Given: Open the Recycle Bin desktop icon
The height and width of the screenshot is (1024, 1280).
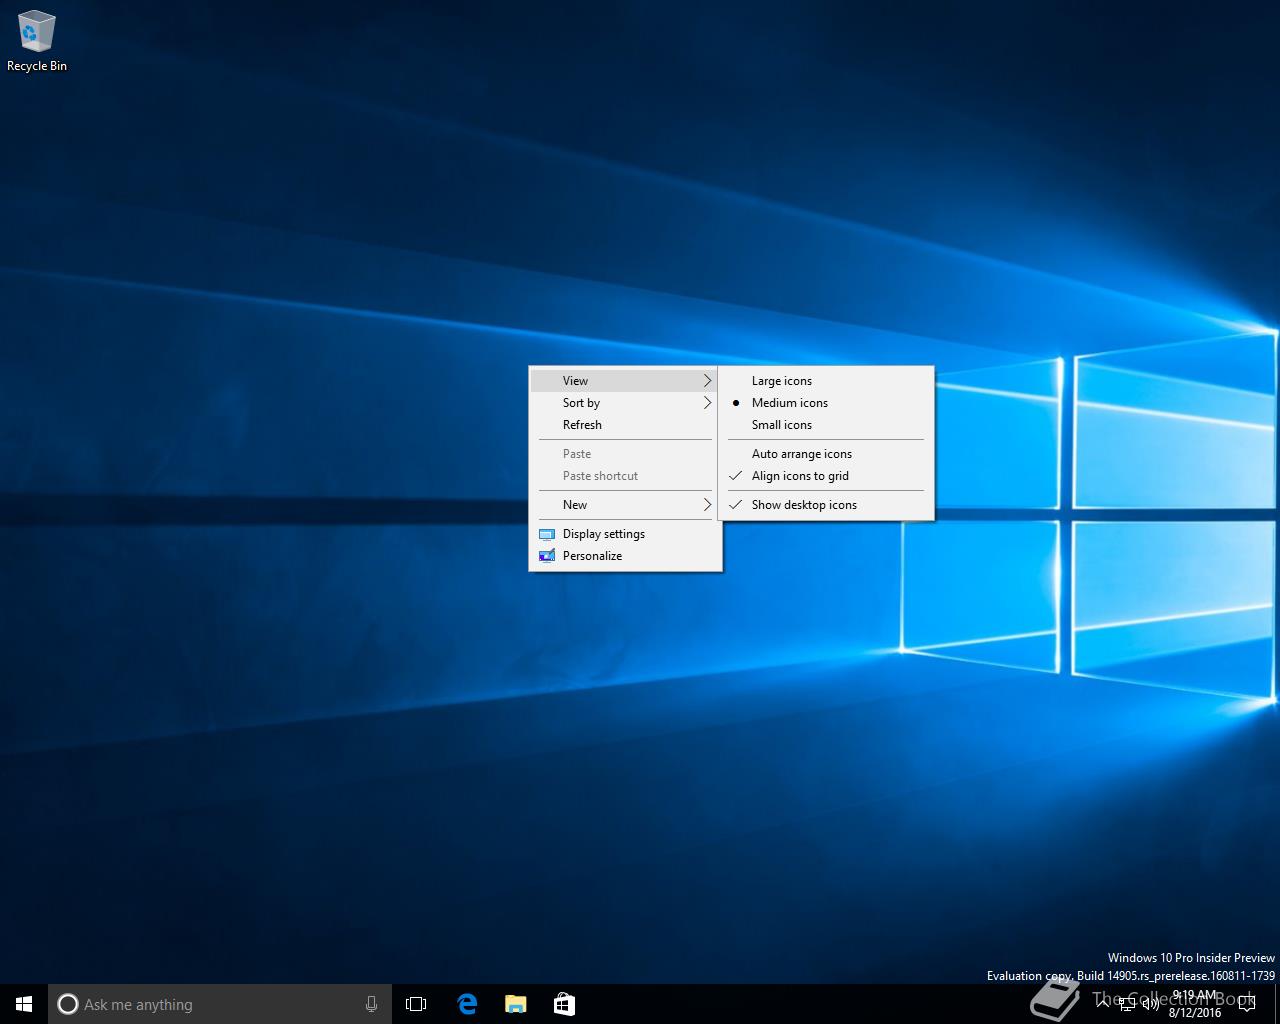Looking at the screenshot, I should pos(36,40).
